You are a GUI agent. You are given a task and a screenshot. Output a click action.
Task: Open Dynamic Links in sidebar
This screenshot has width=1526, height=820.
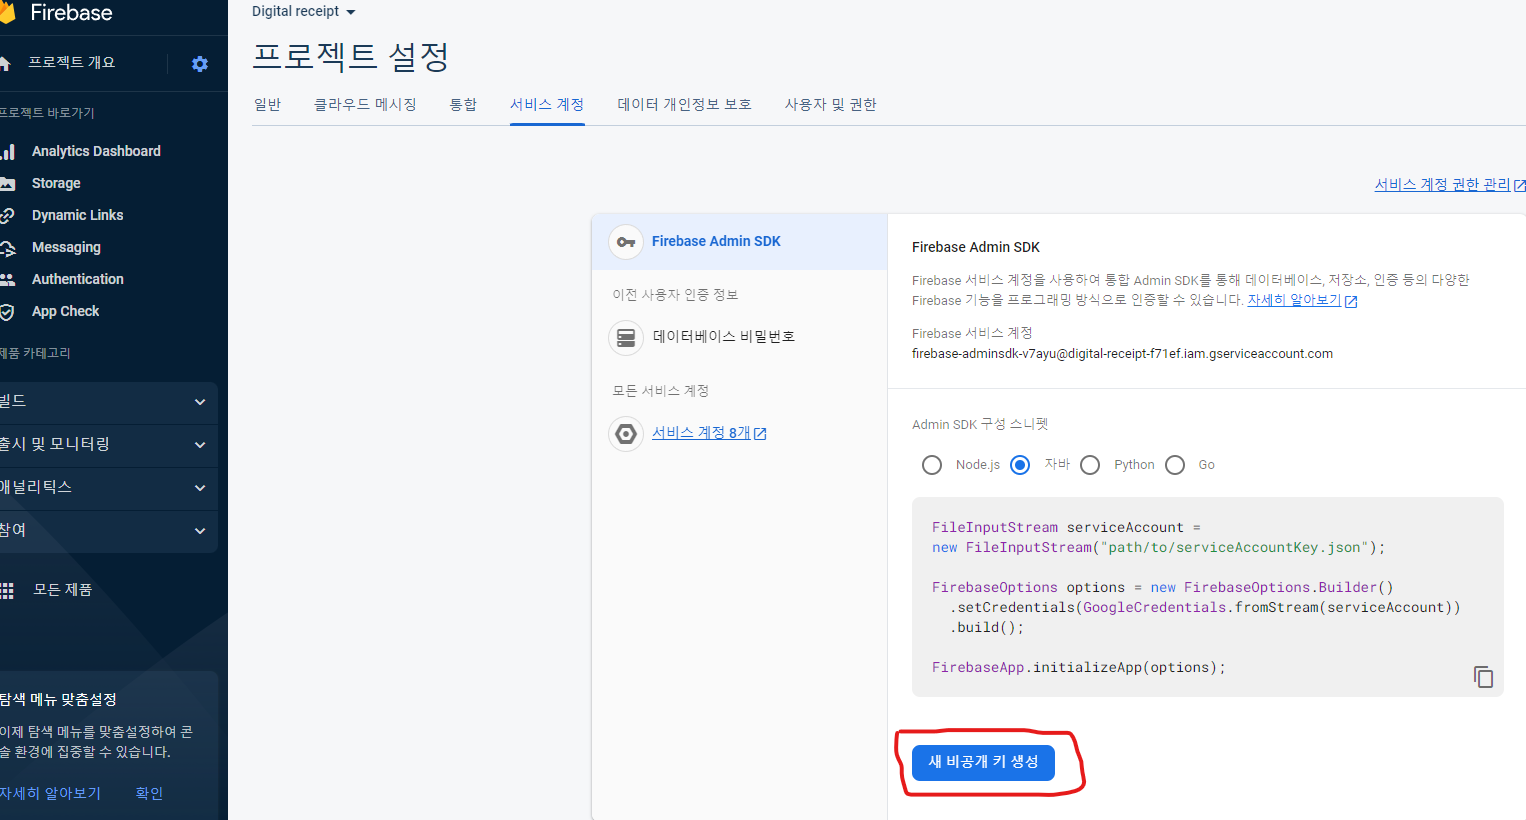[77, 215]
